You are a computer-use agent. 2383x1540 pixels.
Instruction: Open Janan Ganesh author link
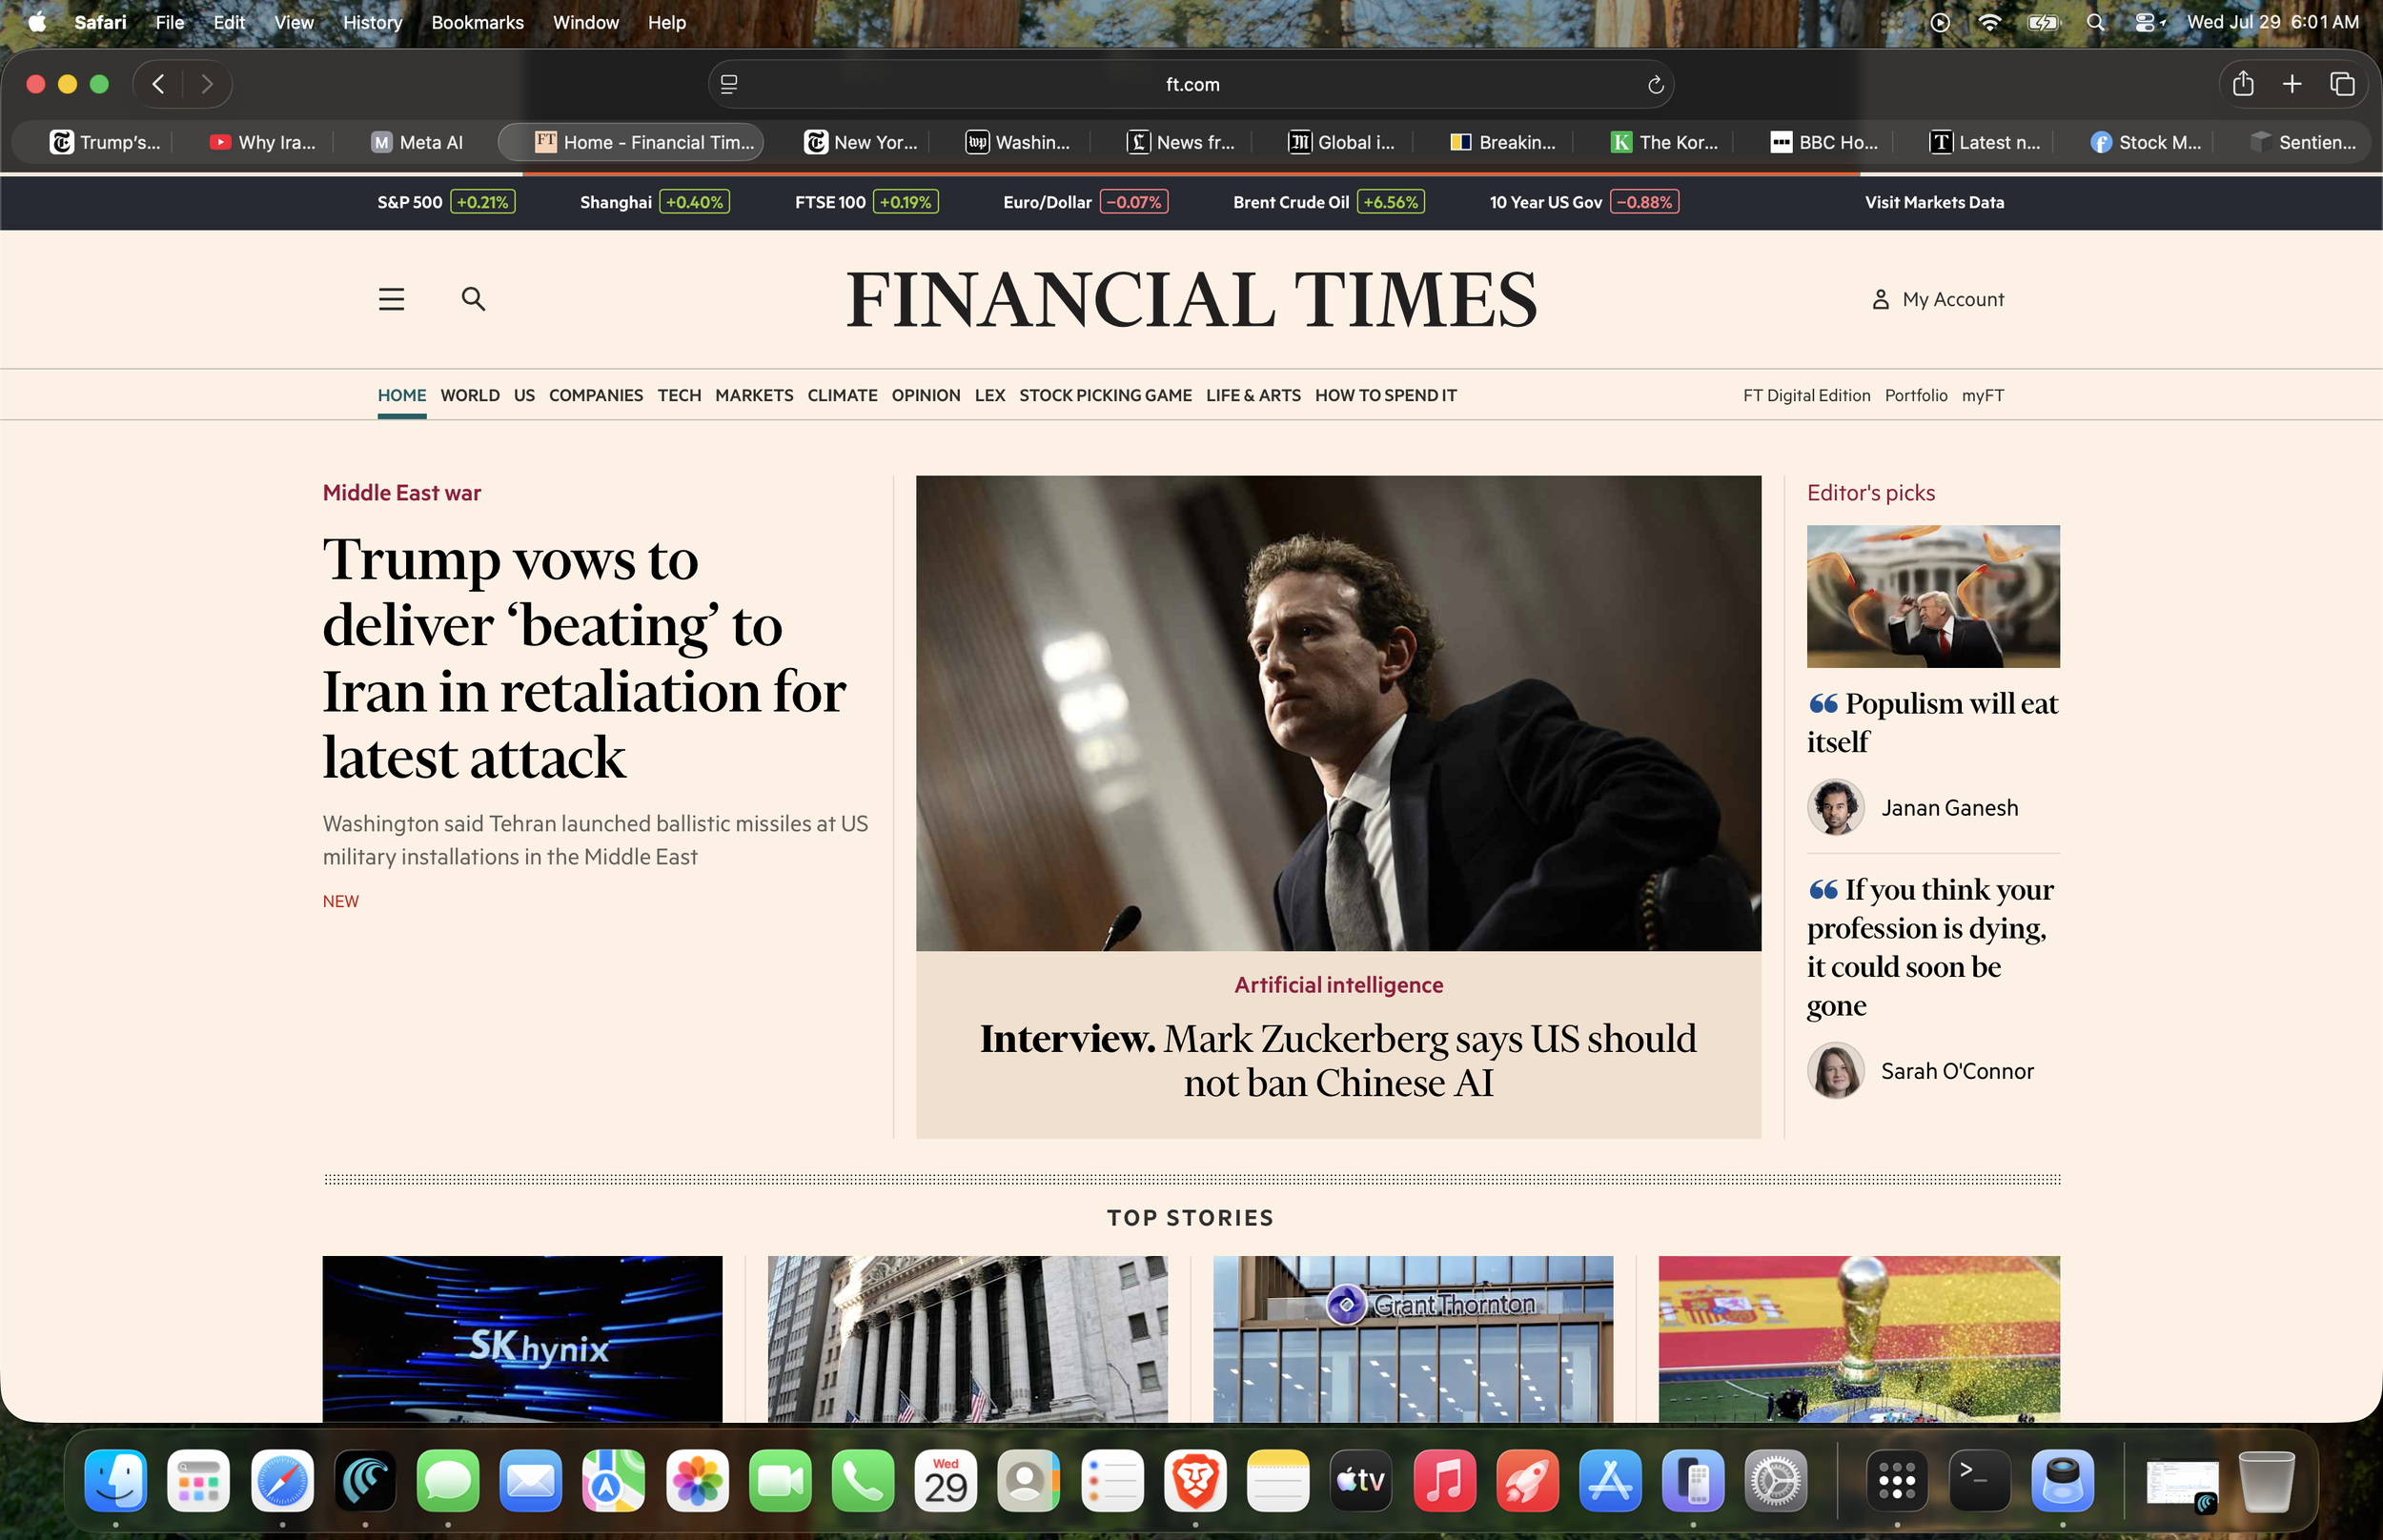point(1949,808)
